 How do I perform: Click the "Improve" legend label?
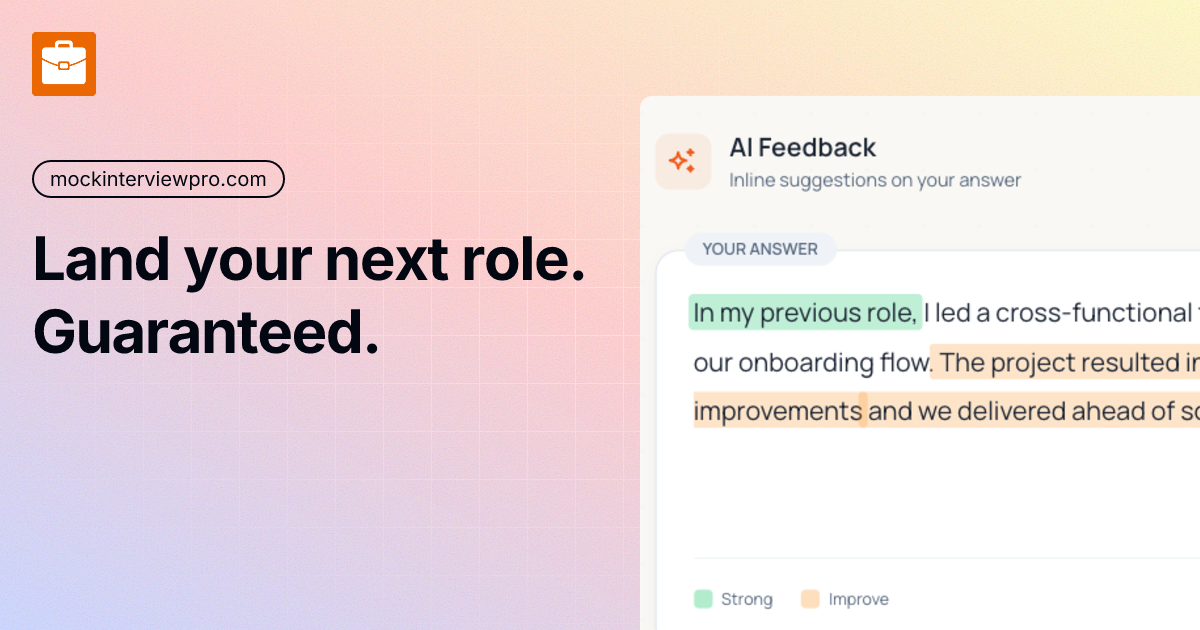click(x=858, y=599)
